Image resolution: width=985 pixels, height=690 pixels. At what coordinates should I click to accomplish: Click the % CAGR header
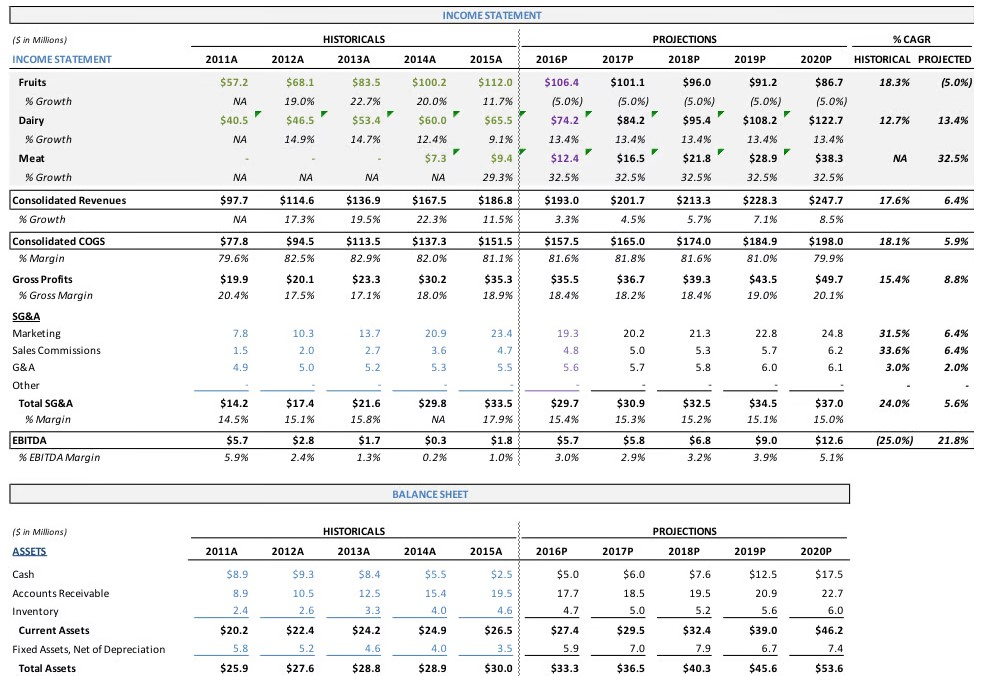pos(912,40)
